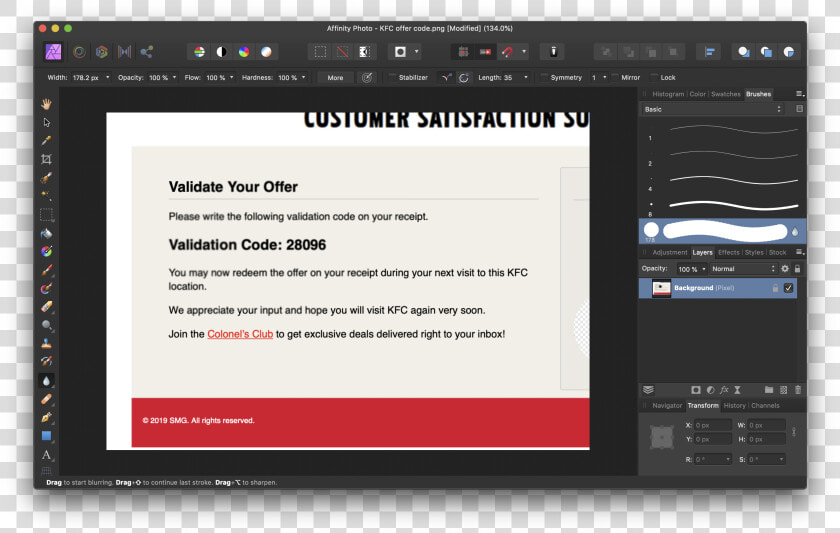Open the Flow dropdown
The width and height of the screenshot is (840, 533).
[231, 78]
